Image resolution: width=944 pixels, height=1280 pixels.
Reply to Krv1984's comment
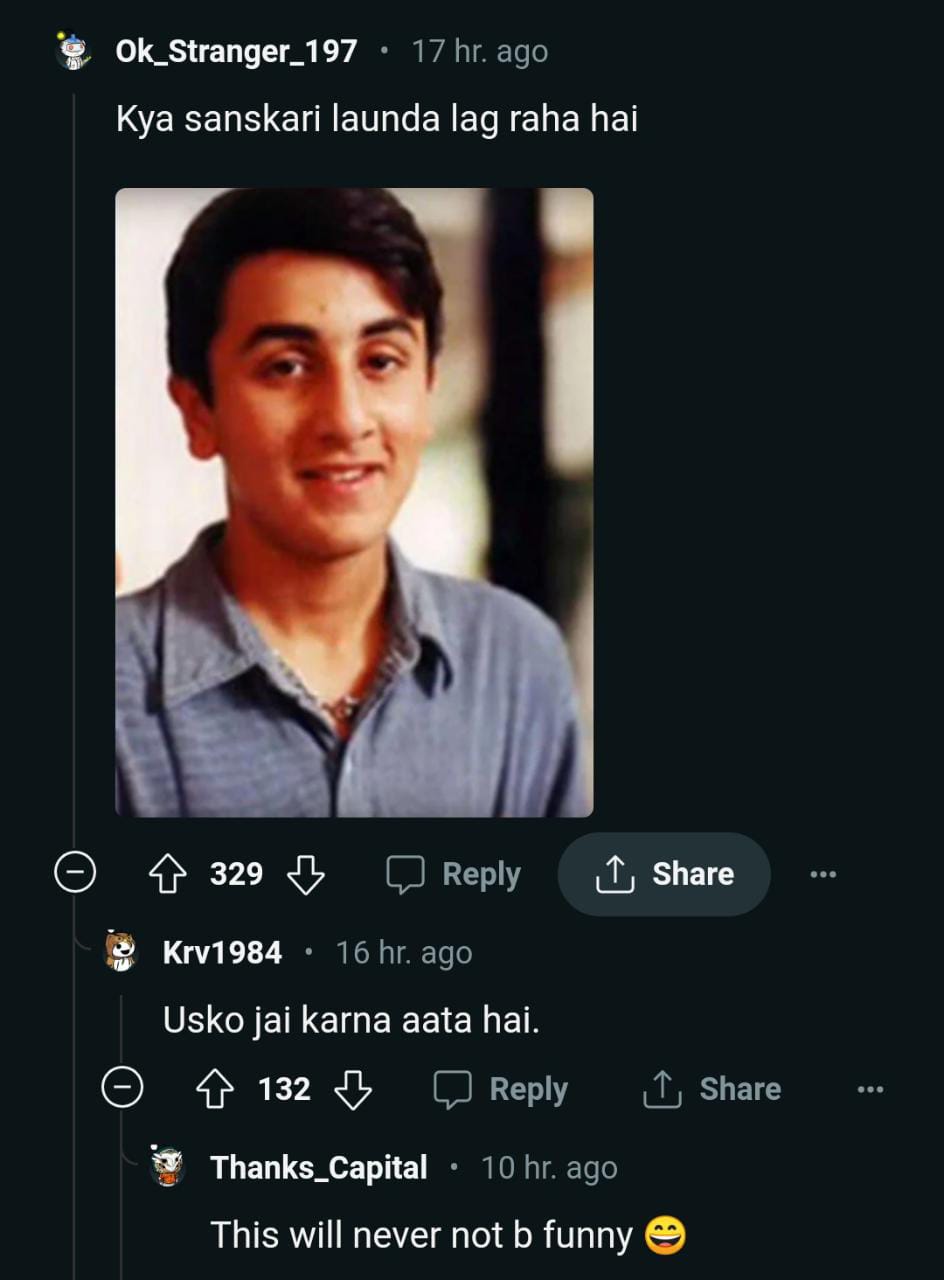501,1089
